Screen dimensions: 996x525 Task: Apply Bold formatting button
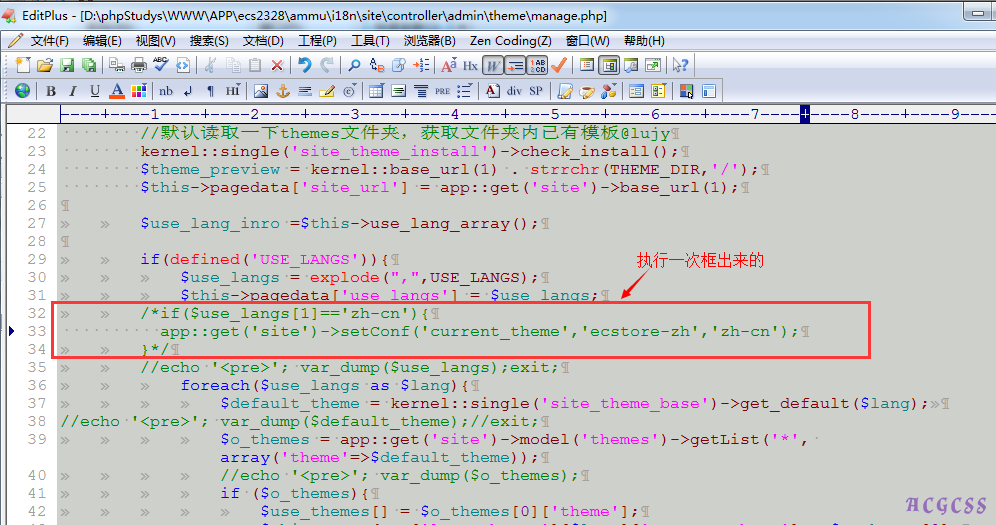tap(51, 91)
